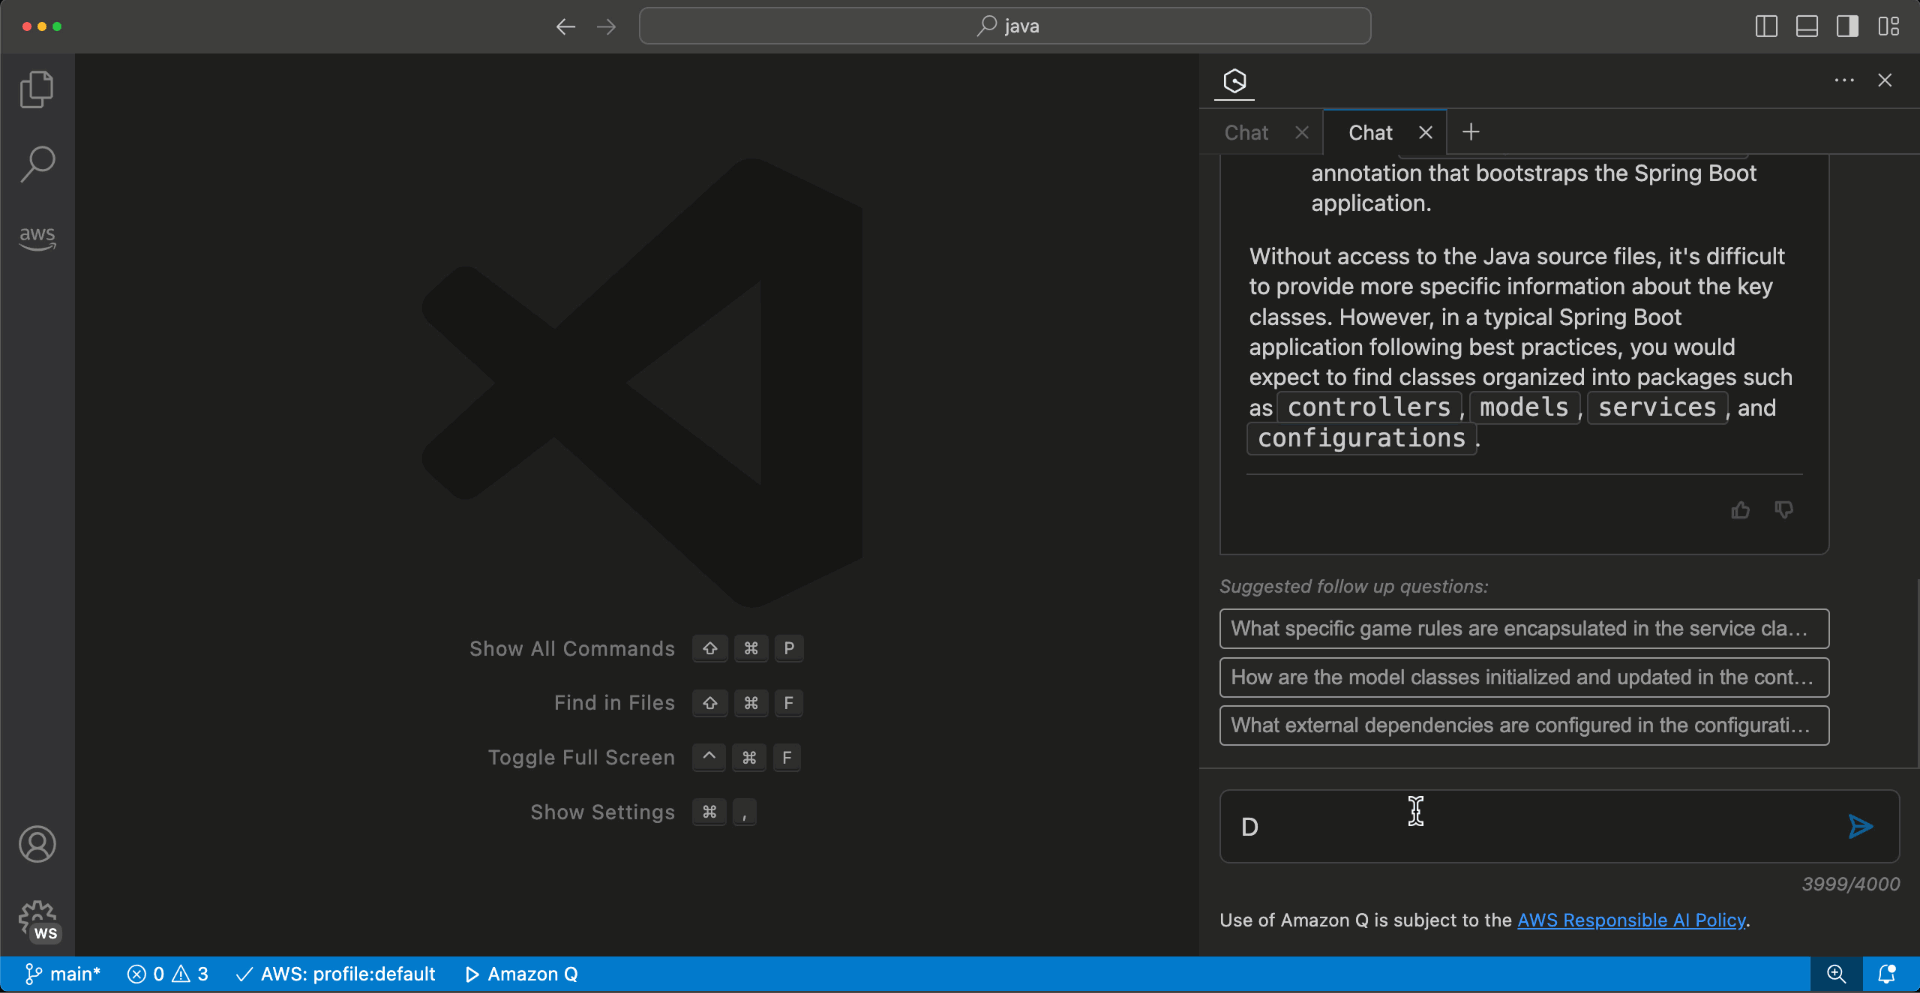Toggle the bottom panel layout icon
Image resolution: width=1920 pixels, height=993 pixels.
[x=1807, y=26]
